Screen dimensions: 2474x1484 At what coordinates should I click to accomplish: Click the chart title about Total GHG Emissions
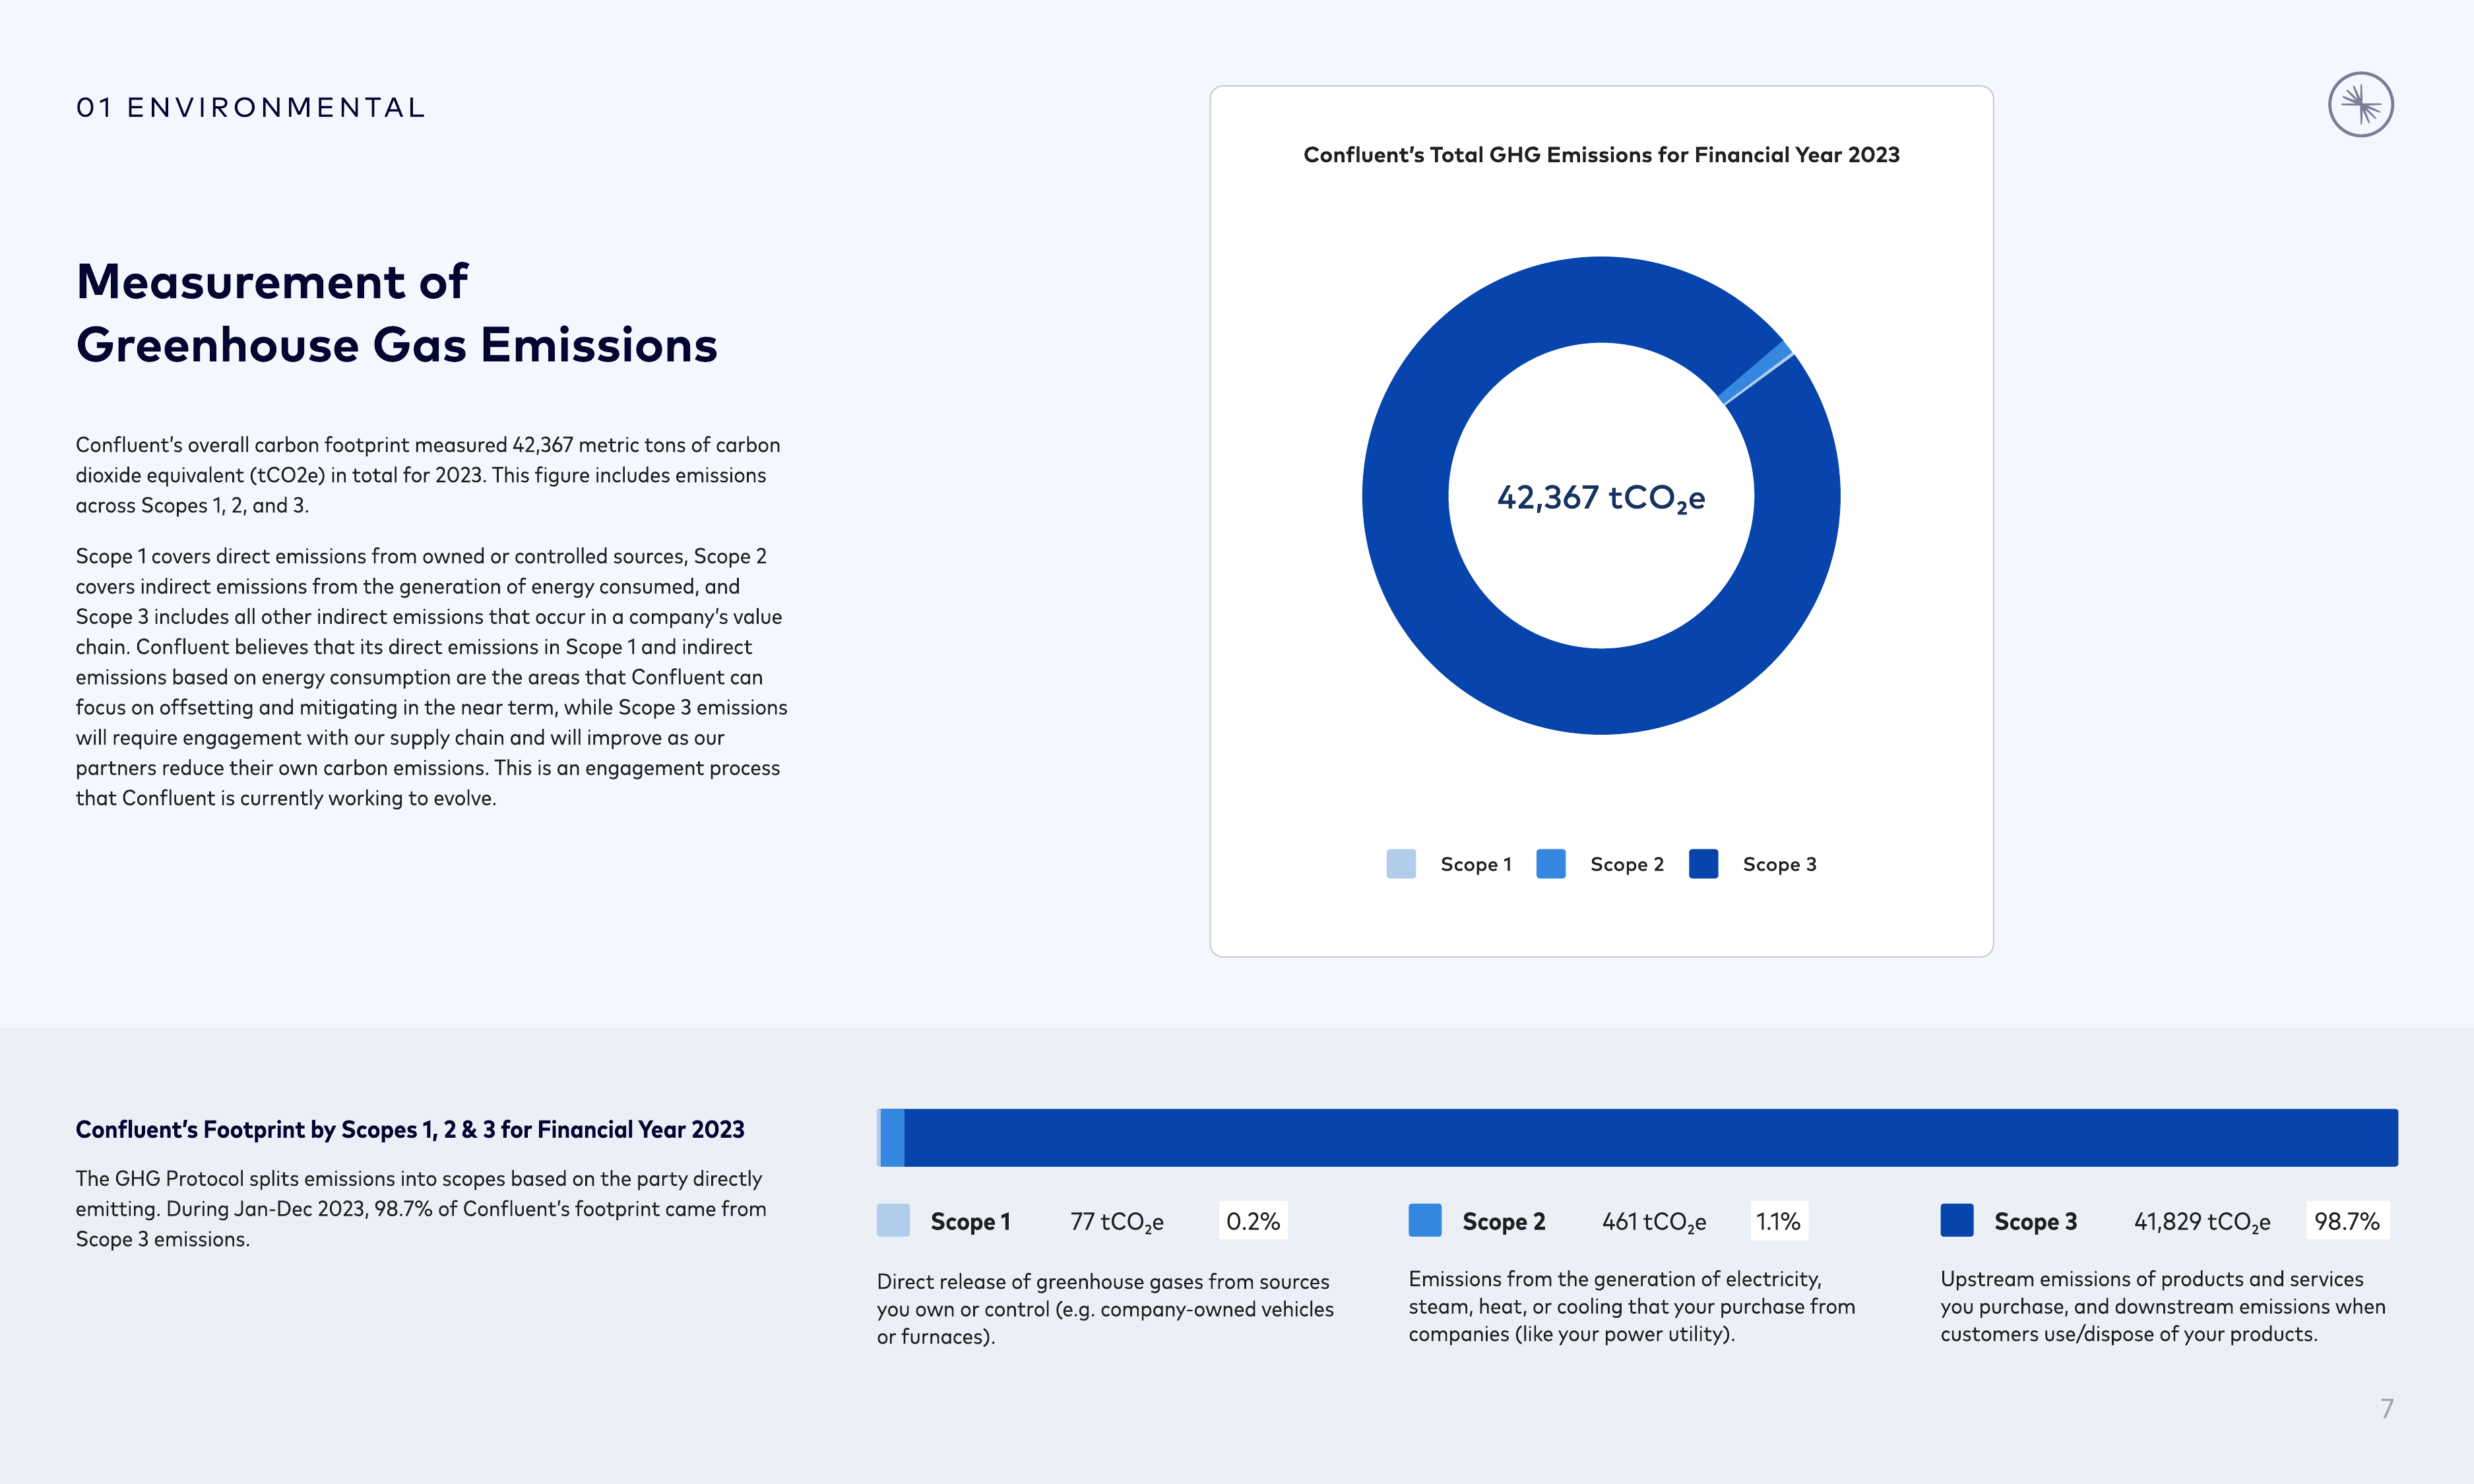[1601, 155]
